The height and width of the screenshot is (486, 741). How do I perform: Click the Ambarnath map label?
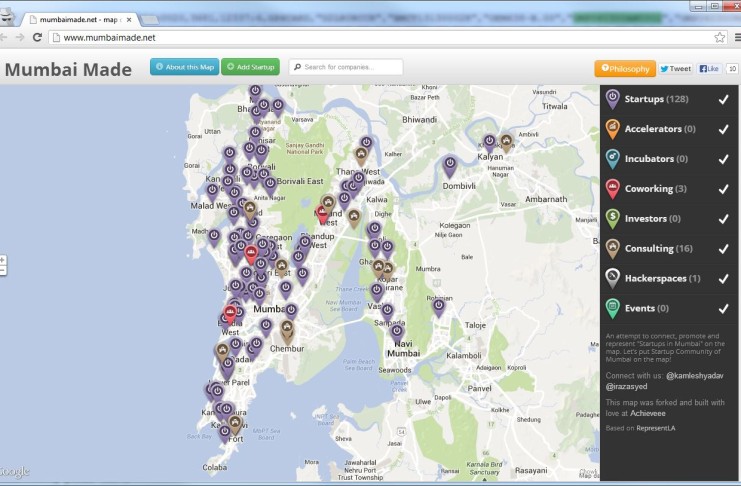pyautogui.click(x=546, y=199)
